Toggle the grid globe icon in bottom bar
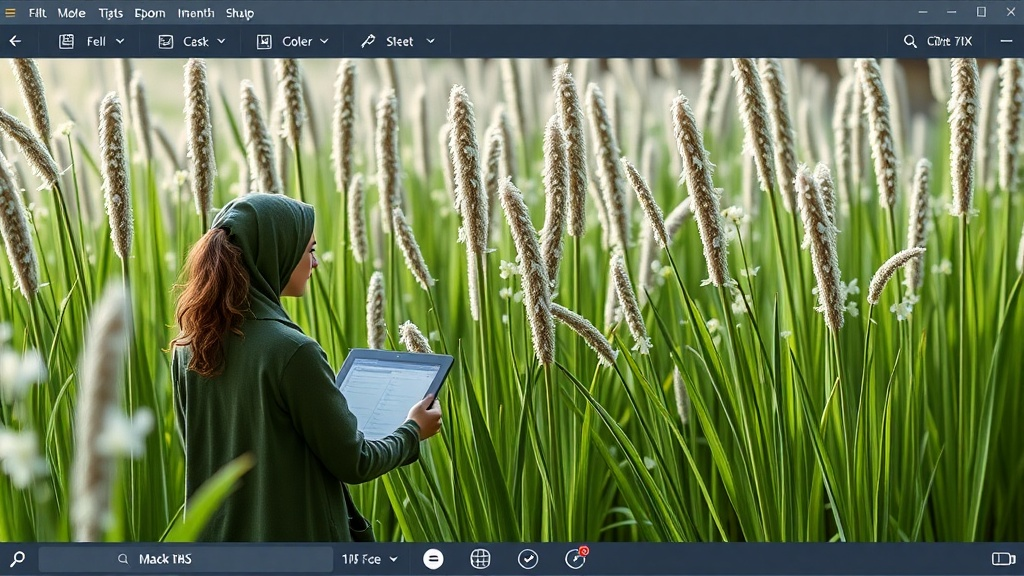Screen dimensions: 1024x576 [x=480, y=559]
